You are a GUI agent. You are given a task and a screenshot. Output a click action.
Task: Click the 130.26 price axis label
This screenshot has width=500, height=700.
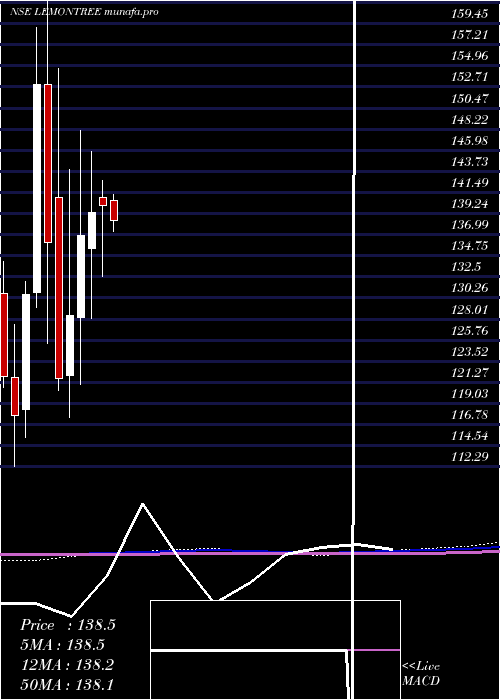point(470,288)
